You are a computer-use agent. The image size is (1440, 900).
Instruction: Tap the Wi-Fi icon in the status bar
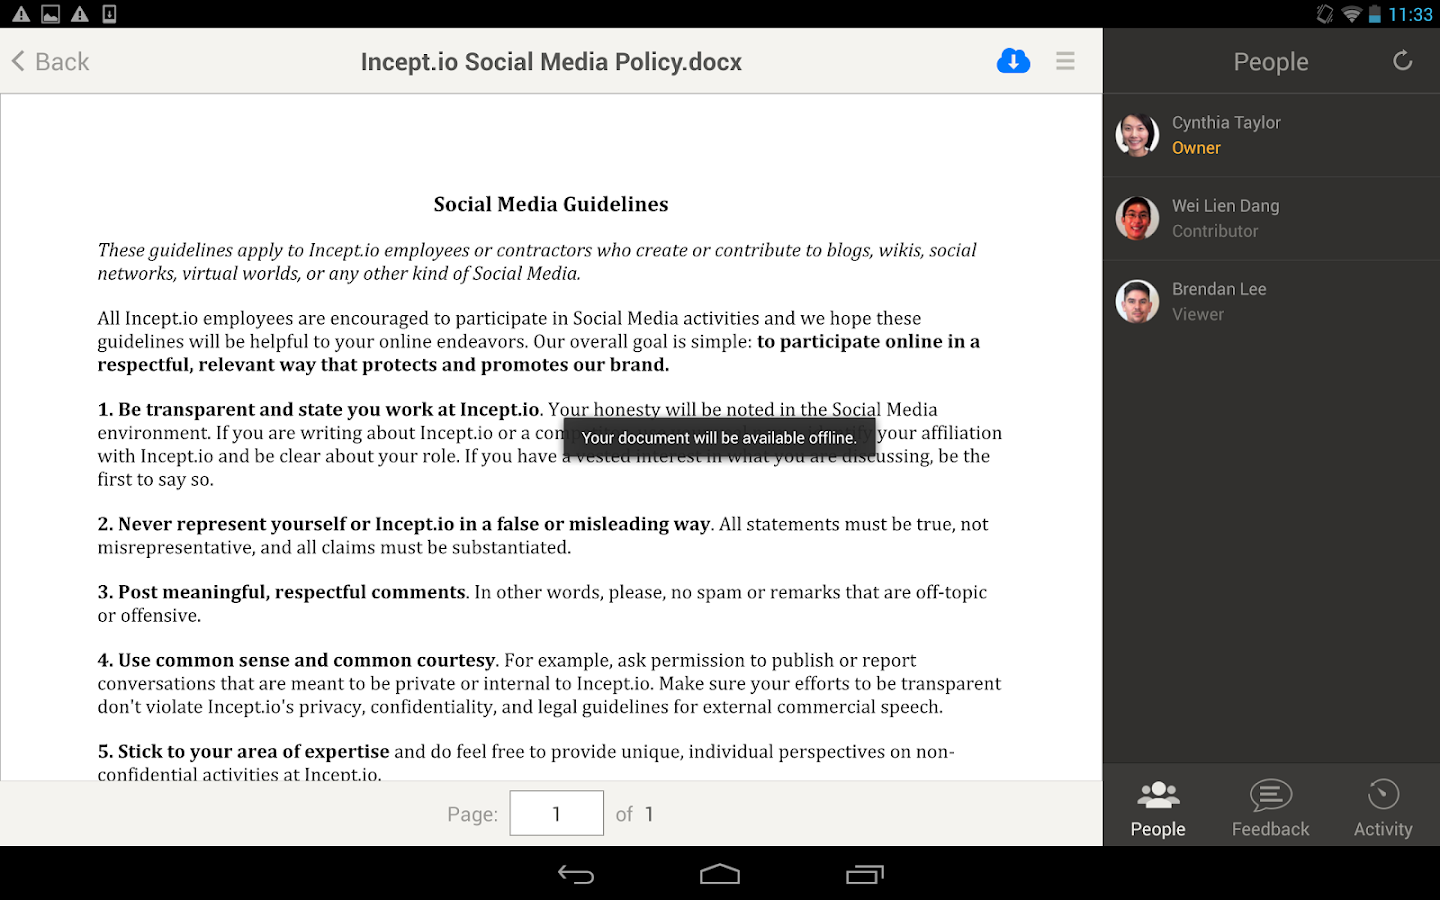pyautogui.click(x=1352, y=14)
